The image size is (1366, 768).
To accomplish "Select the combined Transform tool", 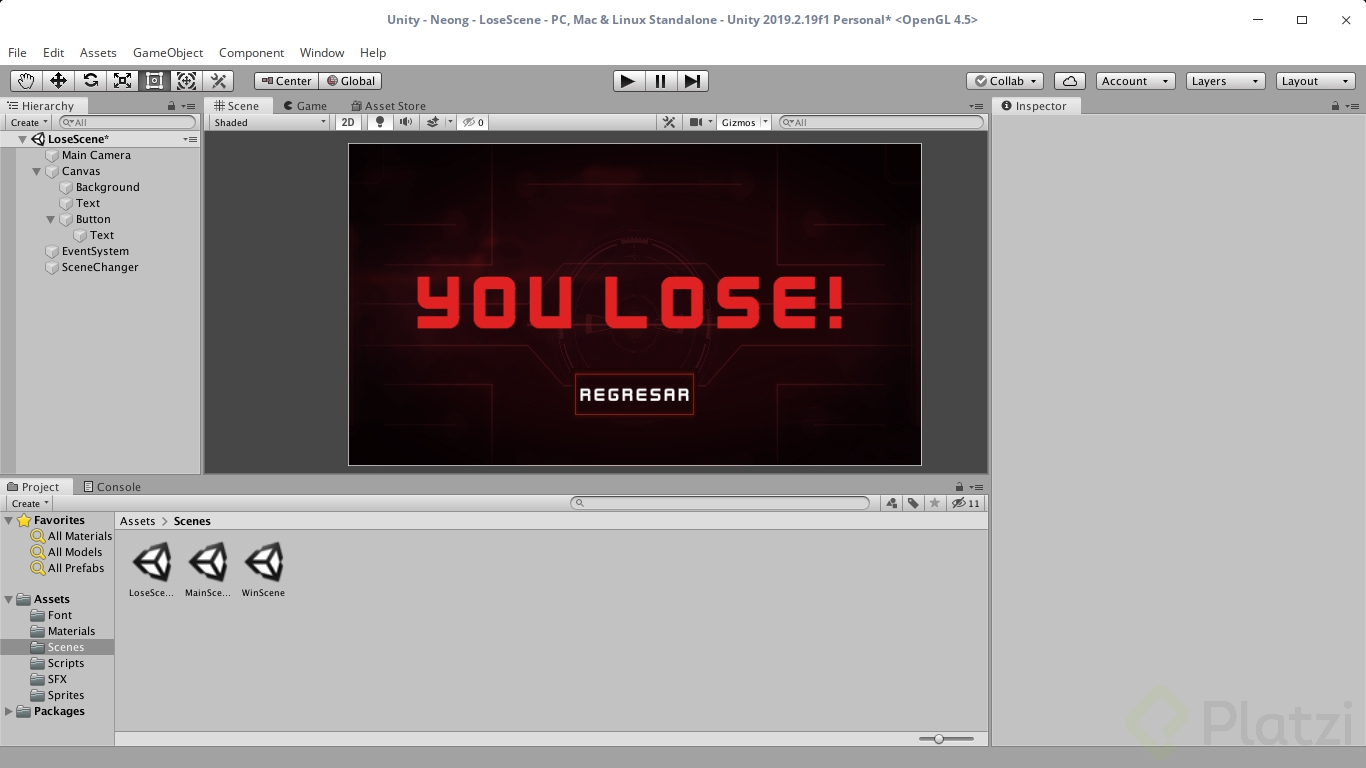I will pos(187,81).
